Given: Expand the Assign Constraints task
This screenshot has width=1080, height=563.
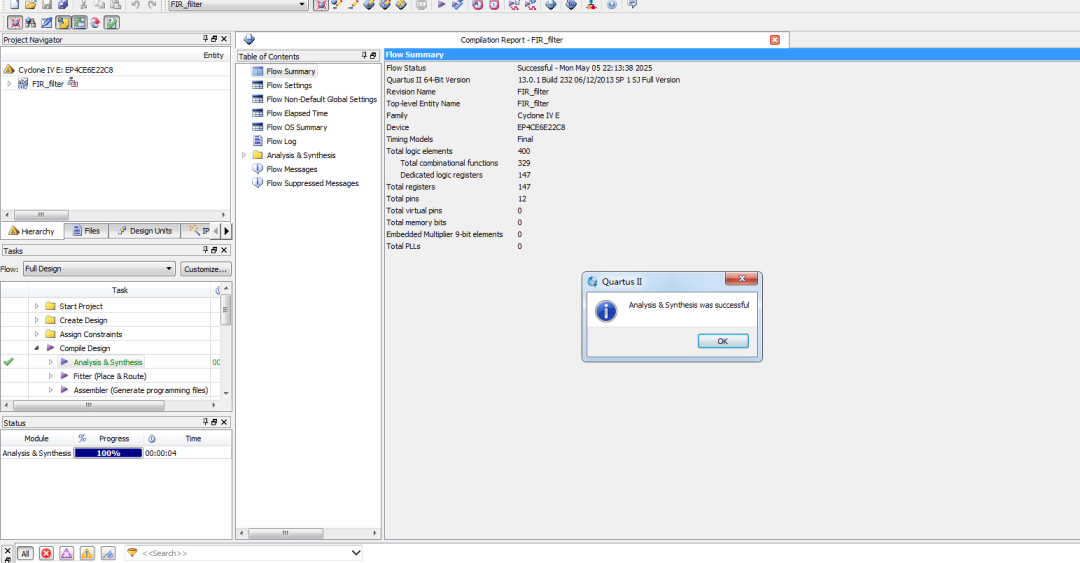Looking at the screenshot, I should 37,334.
